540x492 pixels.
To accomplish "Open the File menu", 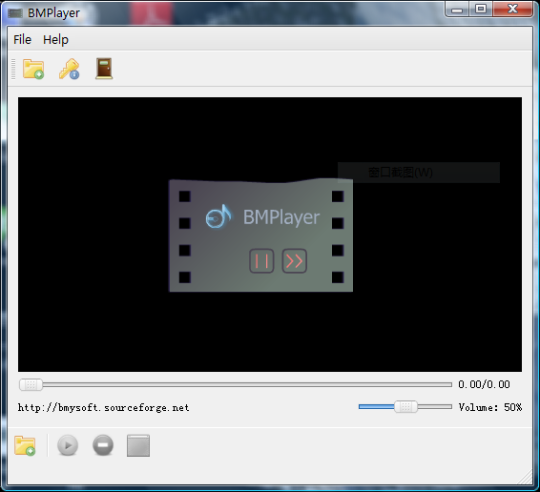I will pyautogui.click(x=22, y=40).
